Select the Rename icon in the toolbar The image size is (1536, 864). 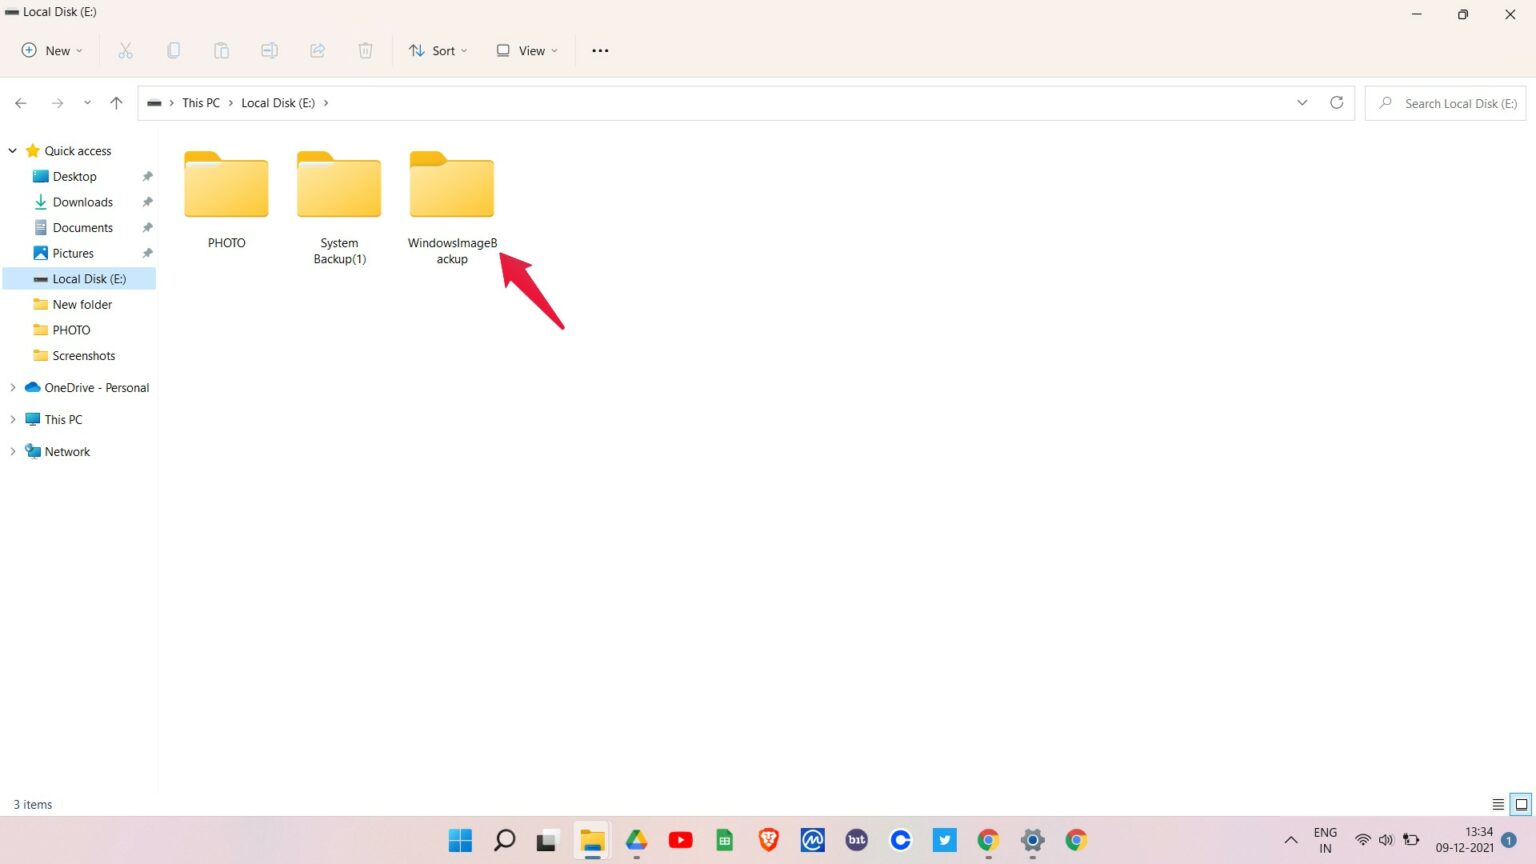(269, 50)
